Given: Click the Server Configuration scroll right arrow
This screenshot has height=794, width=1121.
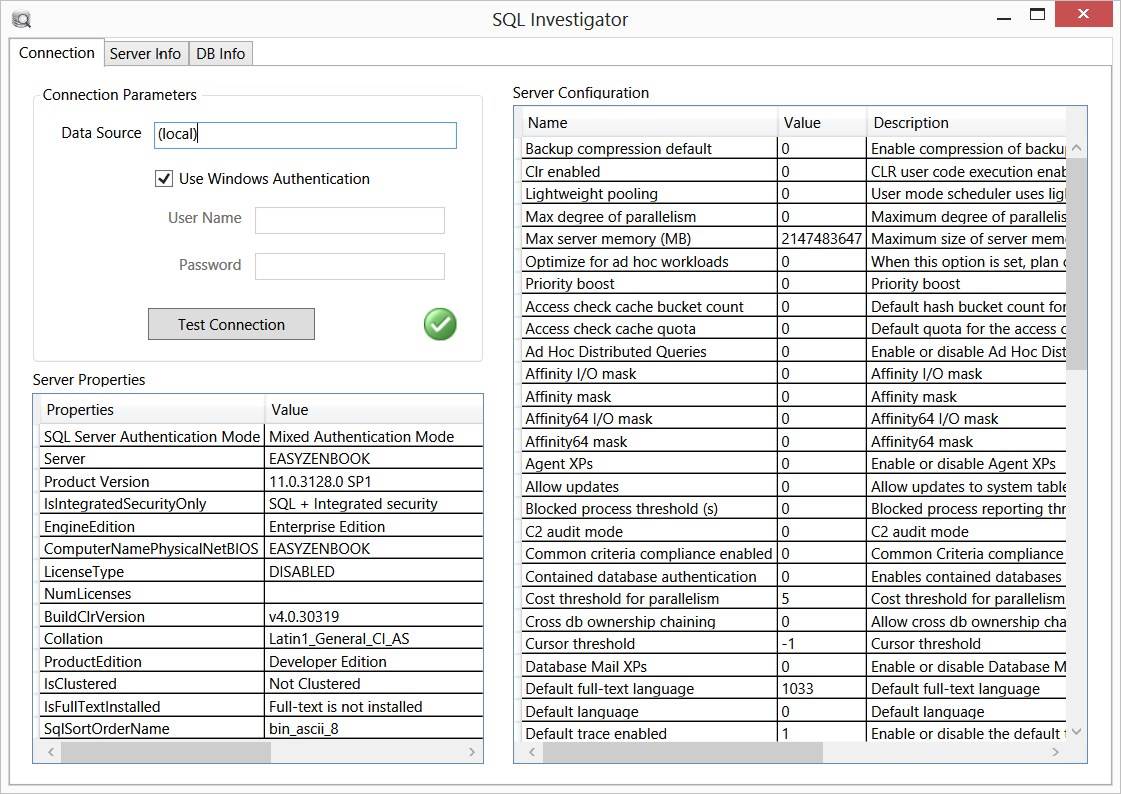Looking at the screenshot, I should pyautogui.click(x=1056, y=752).
